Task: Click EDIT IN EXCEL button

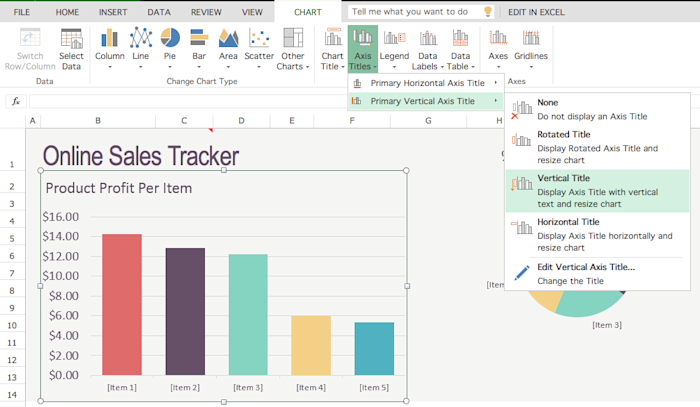Action: pos(536,12)
